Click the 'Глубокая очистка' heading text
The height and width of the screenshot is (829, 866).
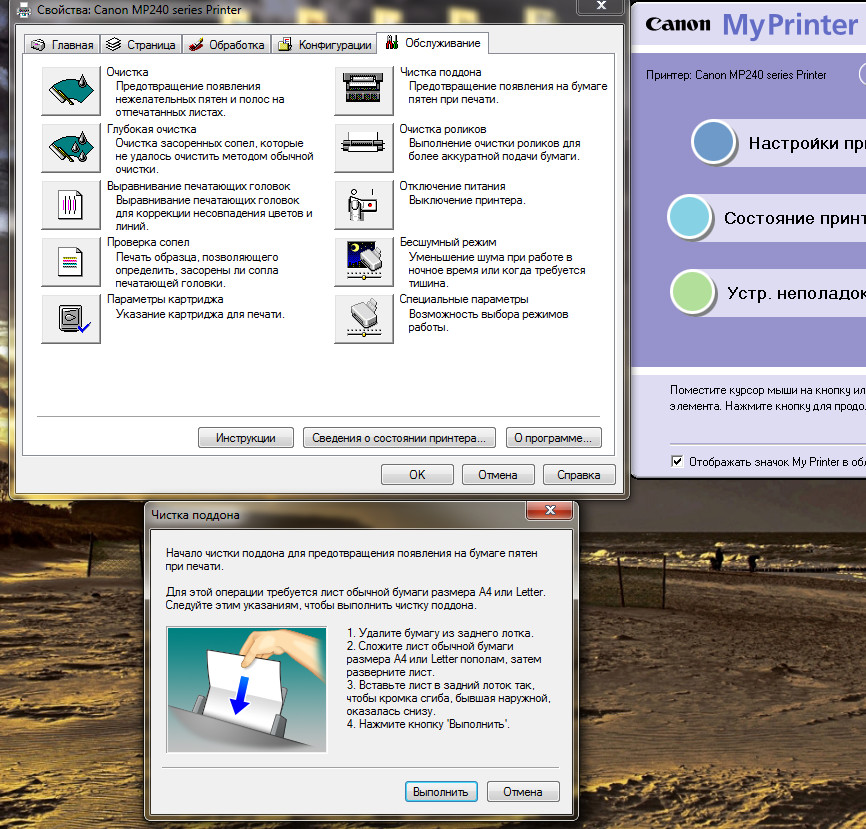(x=151, y=129)
